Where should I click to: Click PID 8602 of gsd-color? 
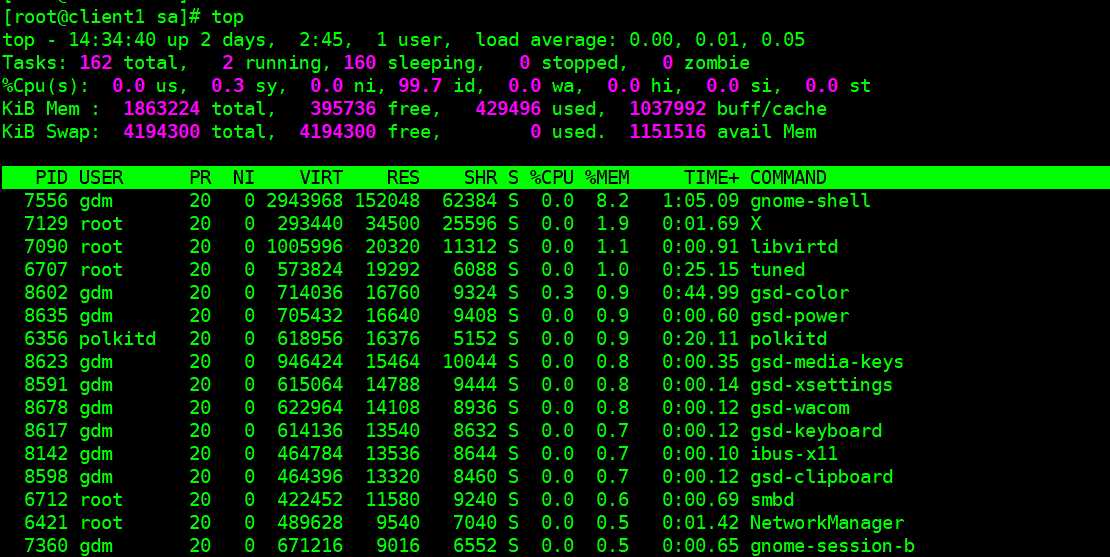[46, 293]
